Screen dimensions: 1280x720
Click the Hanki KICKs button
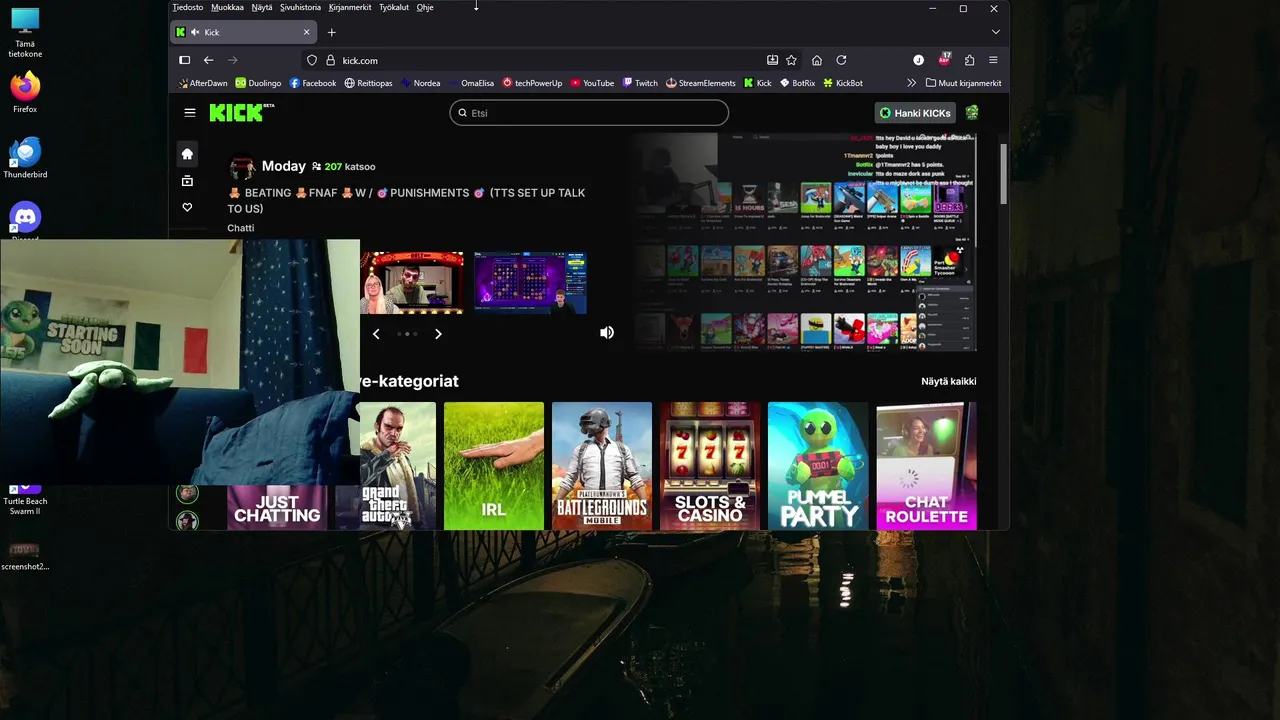915,113
